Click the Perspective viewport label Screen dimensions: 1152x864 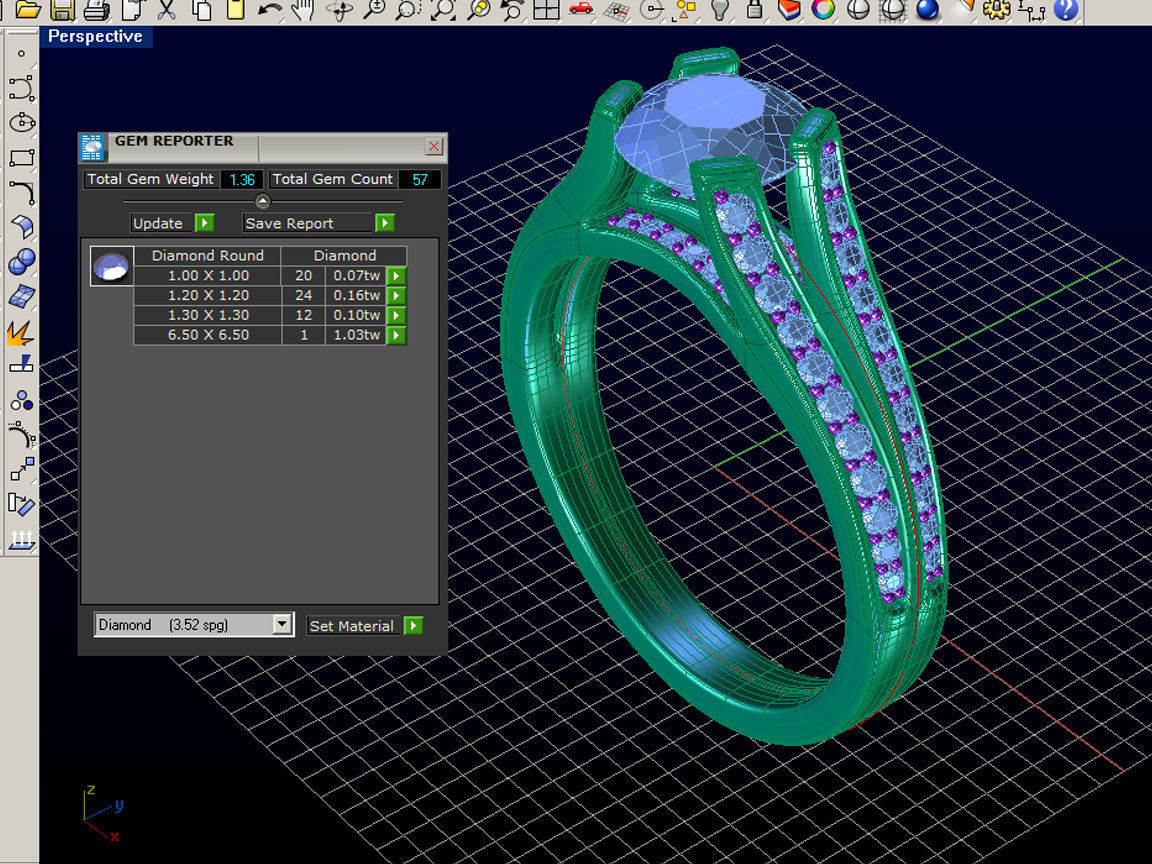click(96, 37)
